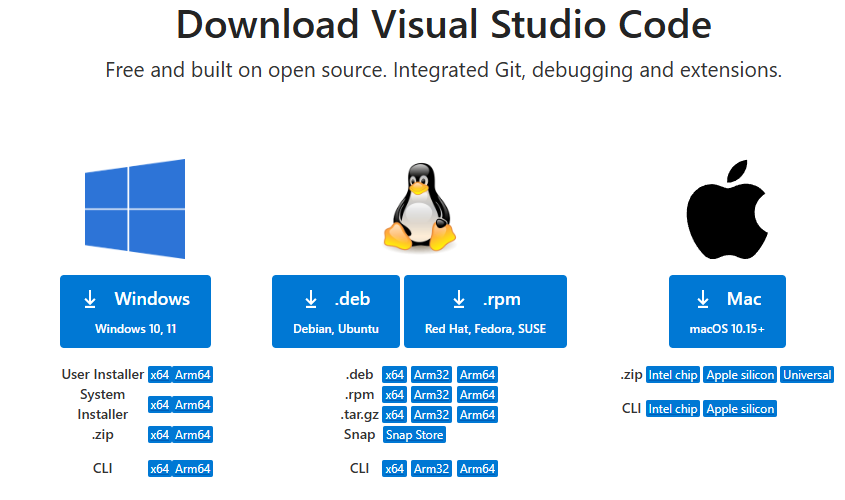Download the .rpm package for Red Hat
Image resolution: width=845 pixels, height=500 pixels.
click(485, 311)
